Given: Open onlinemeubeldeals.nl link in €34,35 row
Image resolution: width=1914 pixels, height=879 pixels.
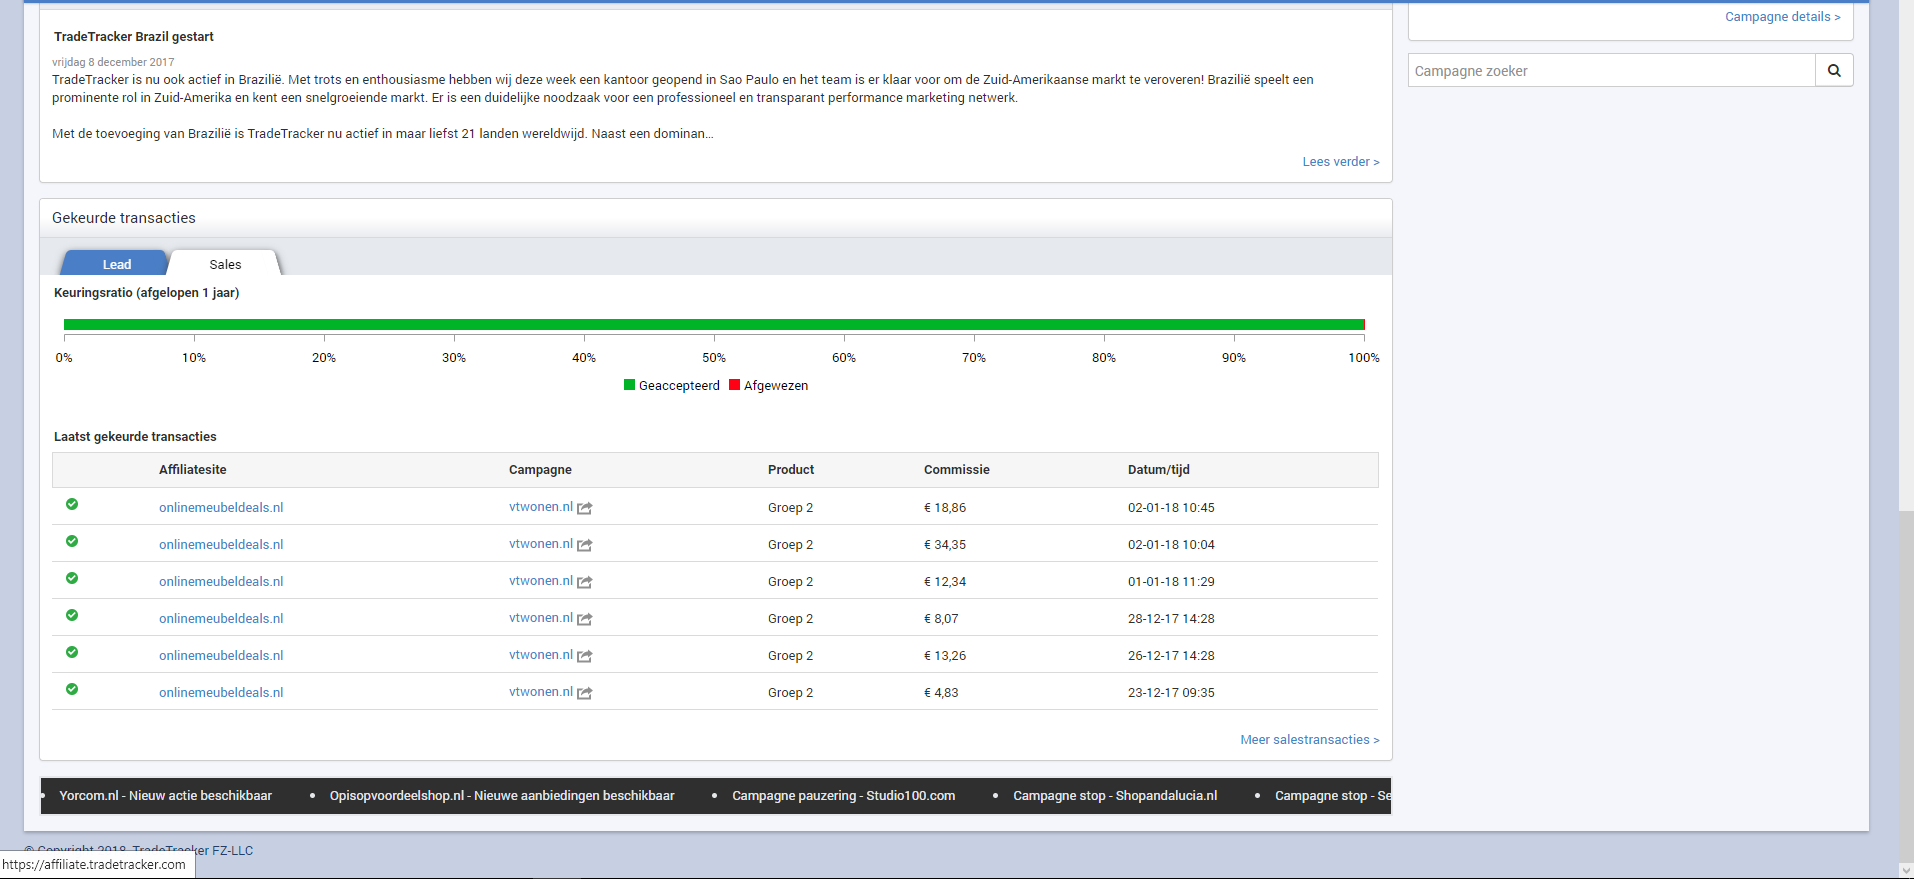Looking at the screenshot, I should pos(221,545).
